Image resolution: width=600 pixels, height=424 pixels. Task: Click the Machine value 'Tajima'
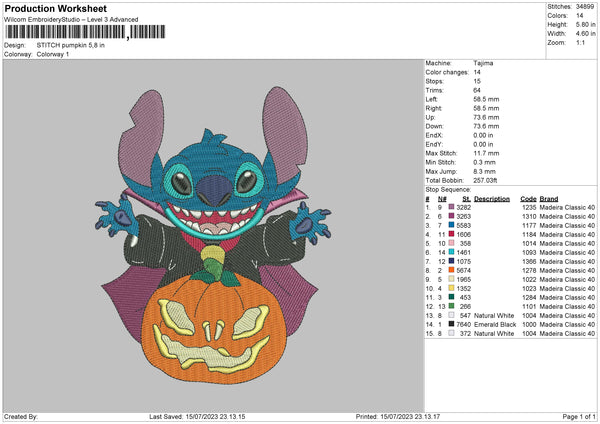coord(483,63)
